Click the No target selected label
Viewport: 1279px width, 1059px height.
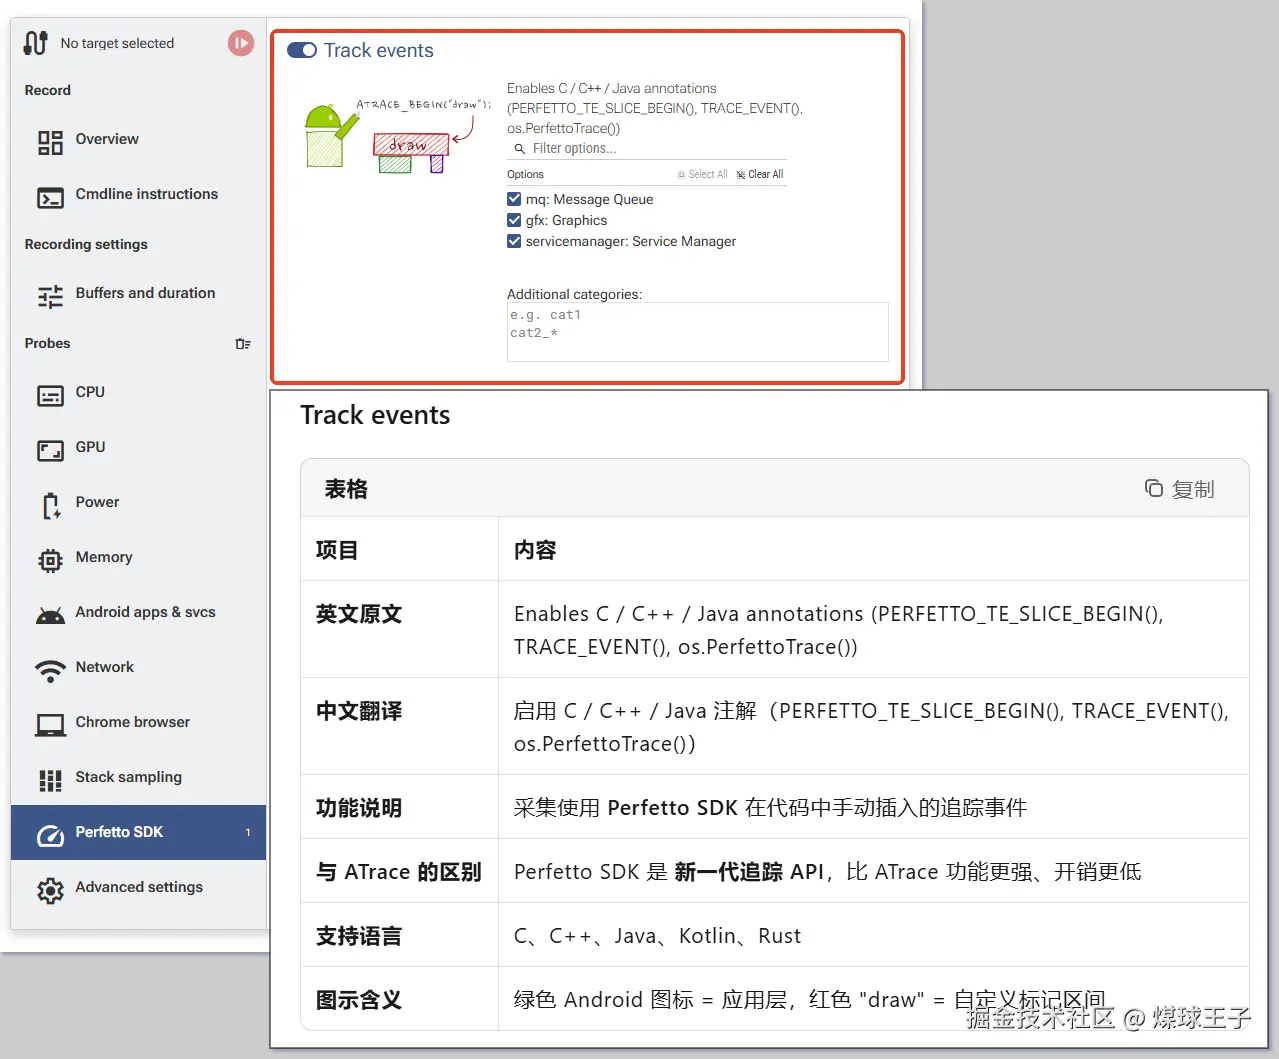[x=117, y=43]
